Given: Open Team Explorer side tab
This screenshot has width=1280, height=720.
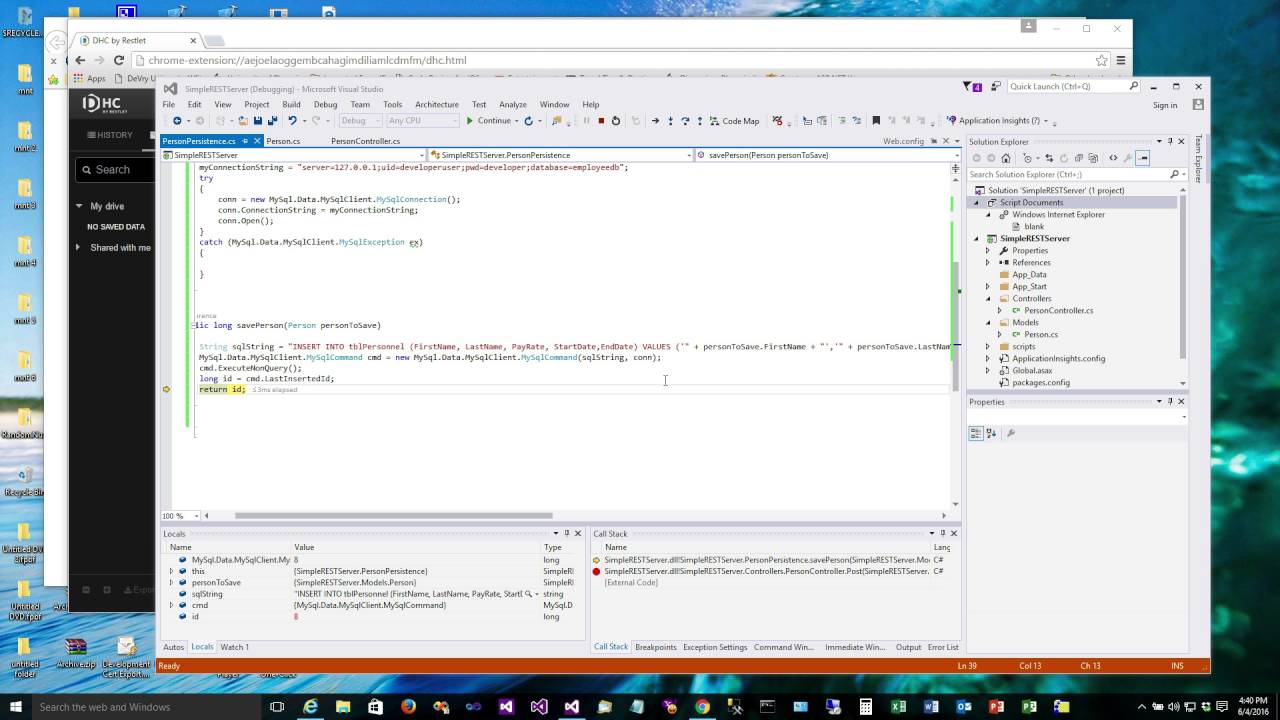Looking at the screenshot, I should click(x=1198, y=159).
